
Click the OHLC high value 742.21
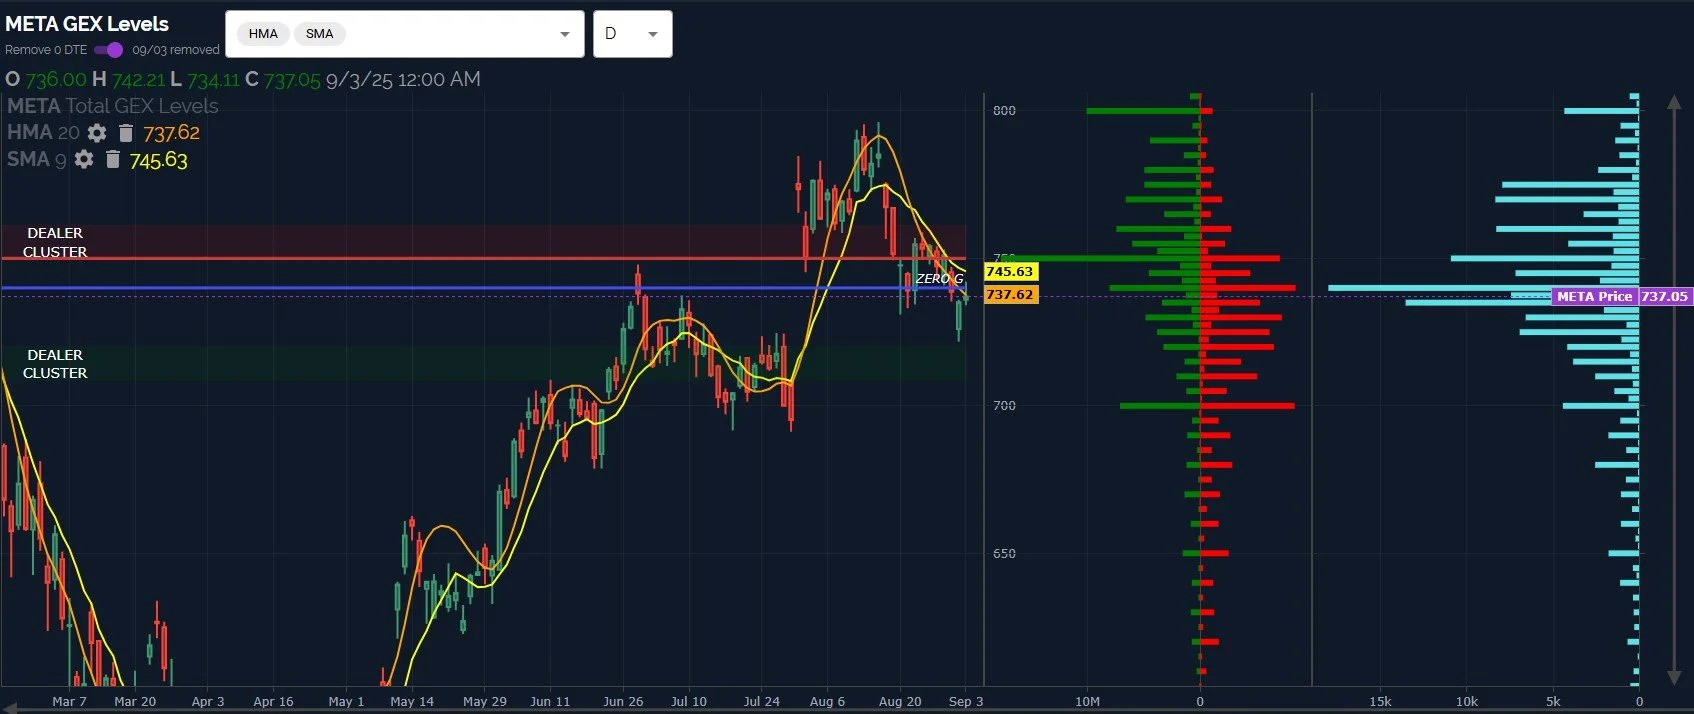[x=138, y=79]
